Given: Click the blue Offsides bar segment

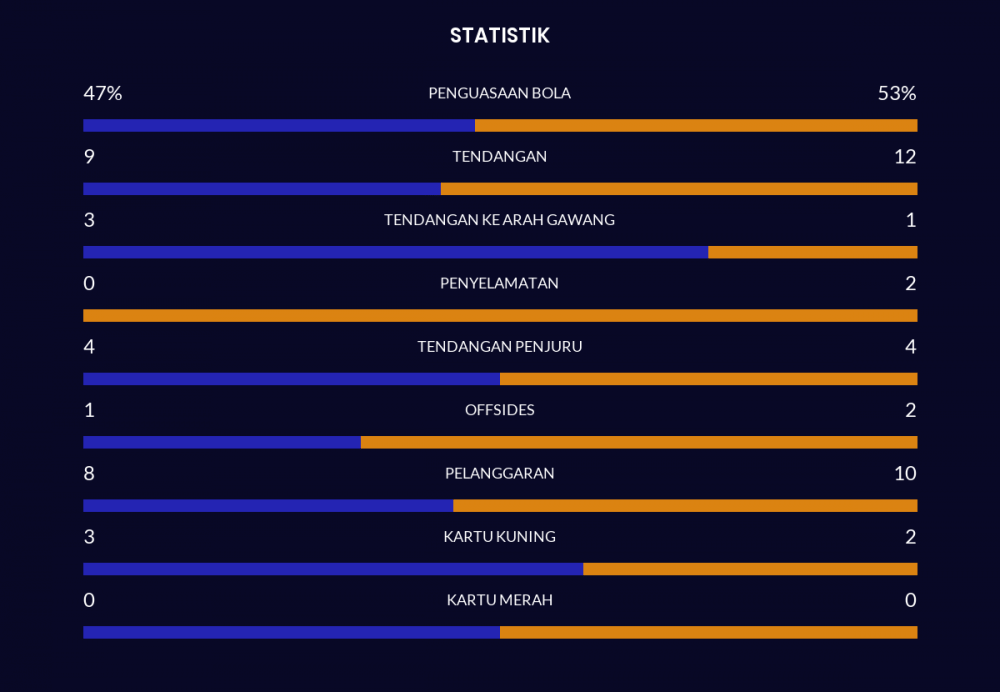Looking at the screenshot, I should coord(222,442).
